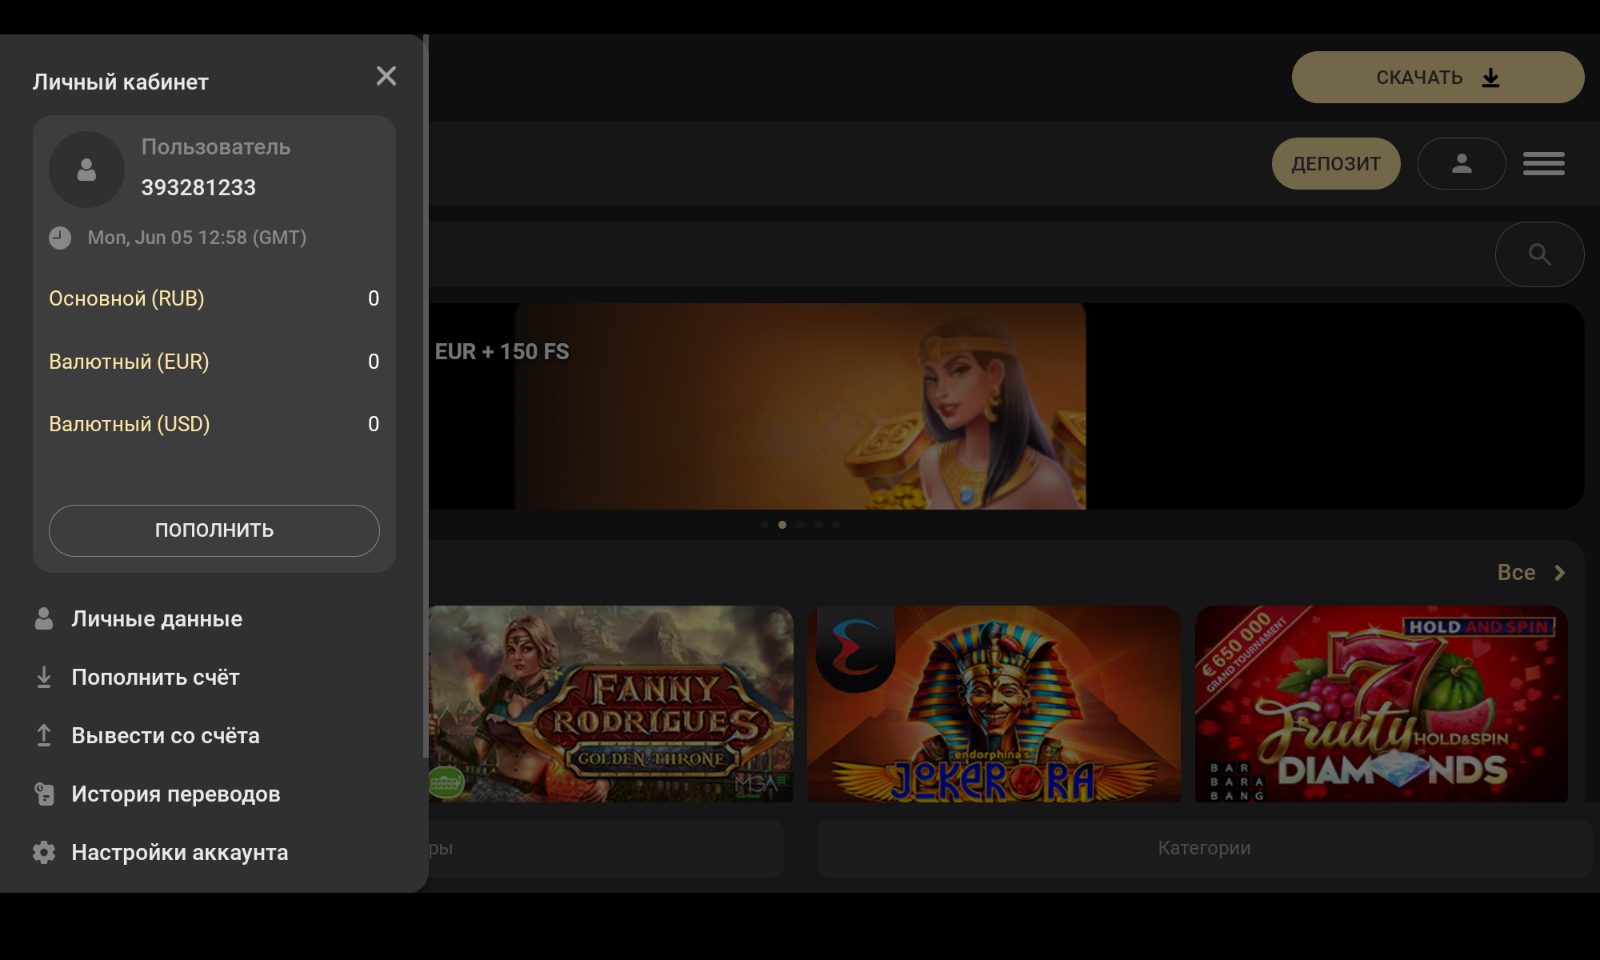Click the clock icon beside the date

coord(60,238)
